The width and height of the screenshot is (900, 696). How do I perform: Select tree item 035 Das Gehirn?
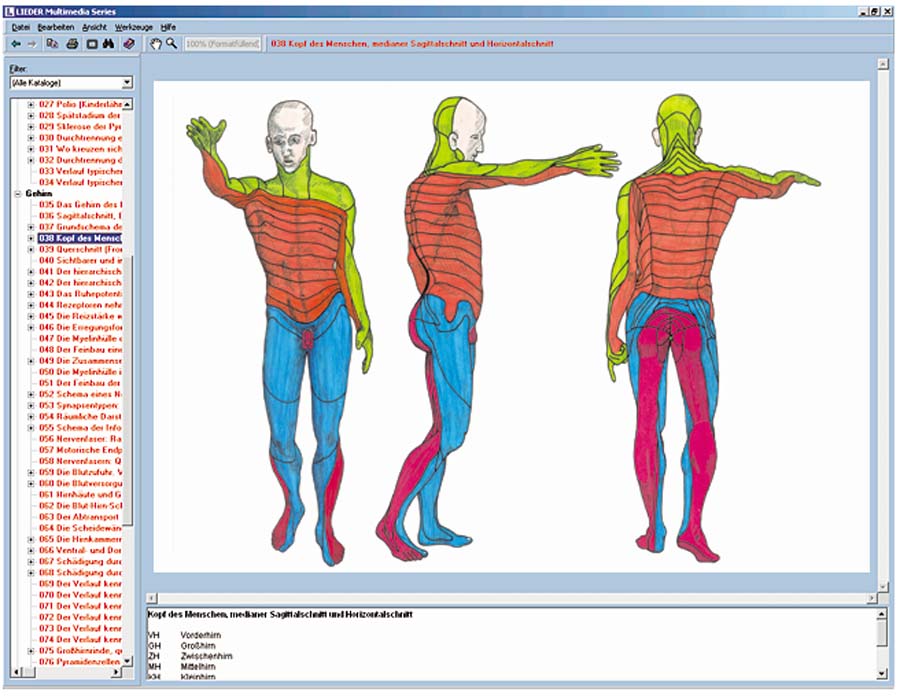[x=80, y=204]
